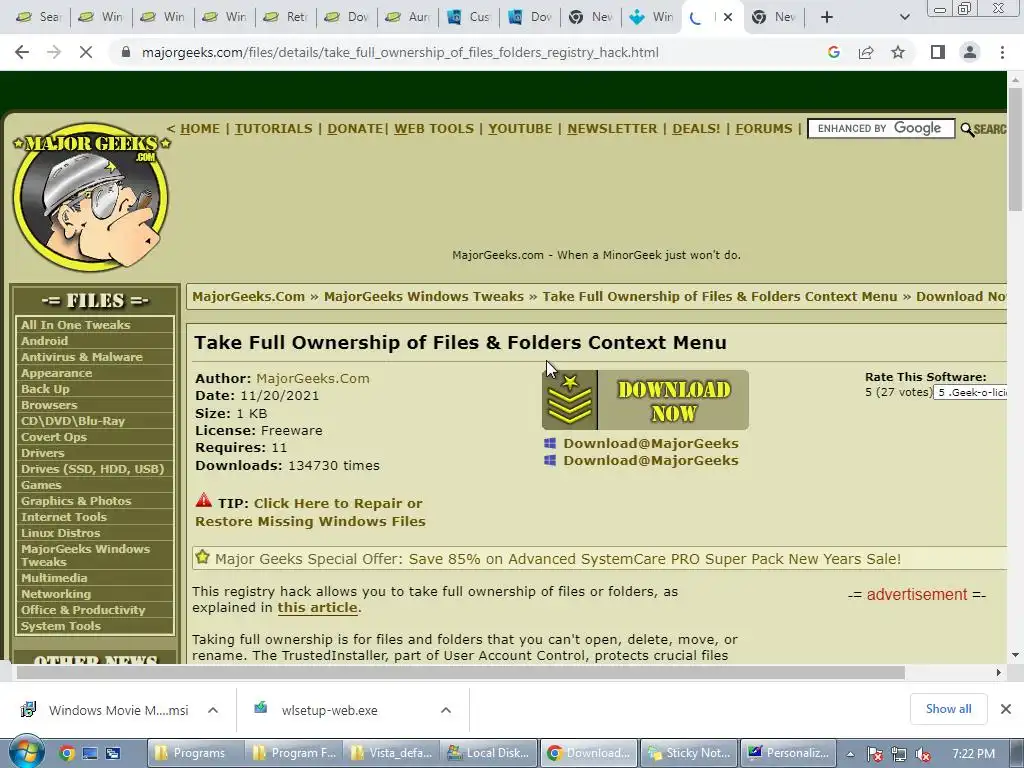Click MajorGeeks Windows Tweaks breadcrumb
Viewport: 1024px width, 768px height.
[424, 296]
